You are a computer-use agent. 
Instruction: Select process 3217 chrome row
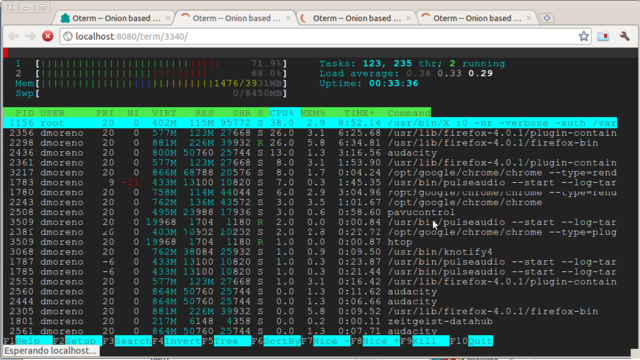click(x=310, y=173)
